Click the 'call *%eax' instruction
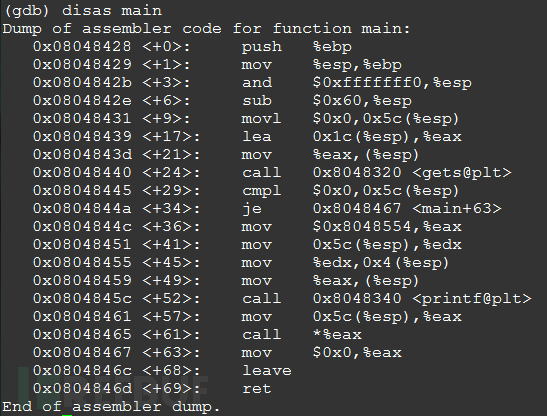This screenshot has width=547, height=416. pyautogui.click(x=302, y=334)
